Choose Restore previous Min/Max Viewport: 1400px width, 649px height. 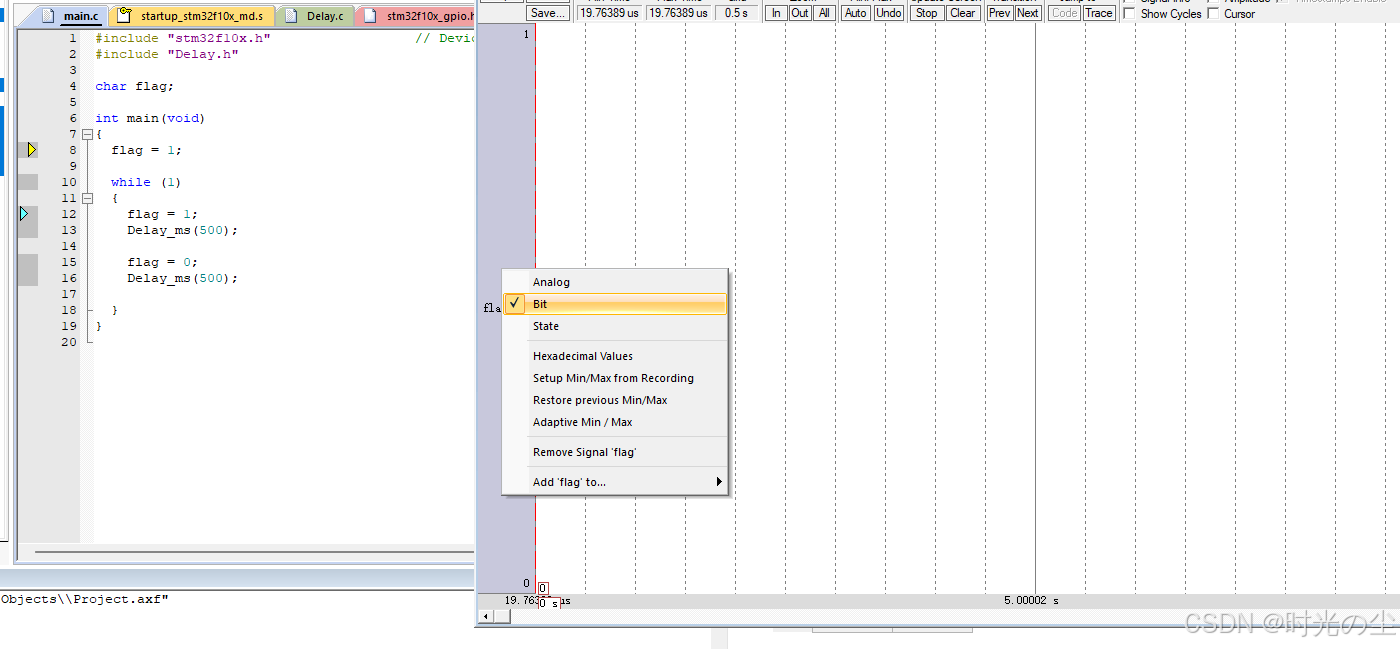615,400
